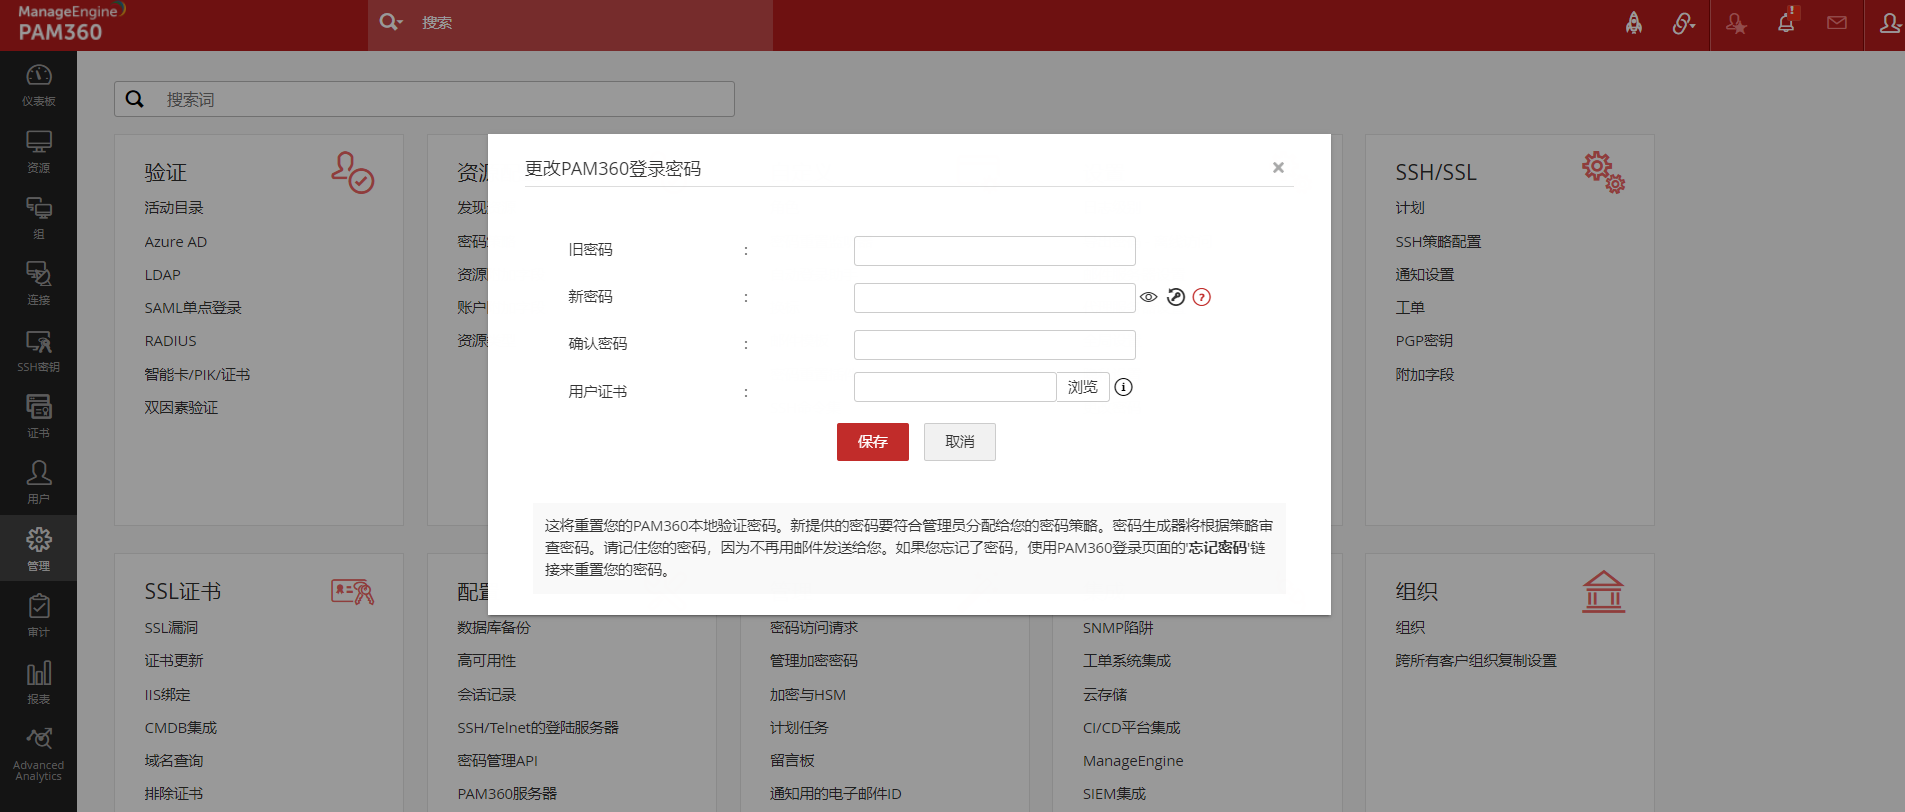Click the new password (新密码) field
The height and width of the screenshot is (812, 1905).
[x=995, y=297]
